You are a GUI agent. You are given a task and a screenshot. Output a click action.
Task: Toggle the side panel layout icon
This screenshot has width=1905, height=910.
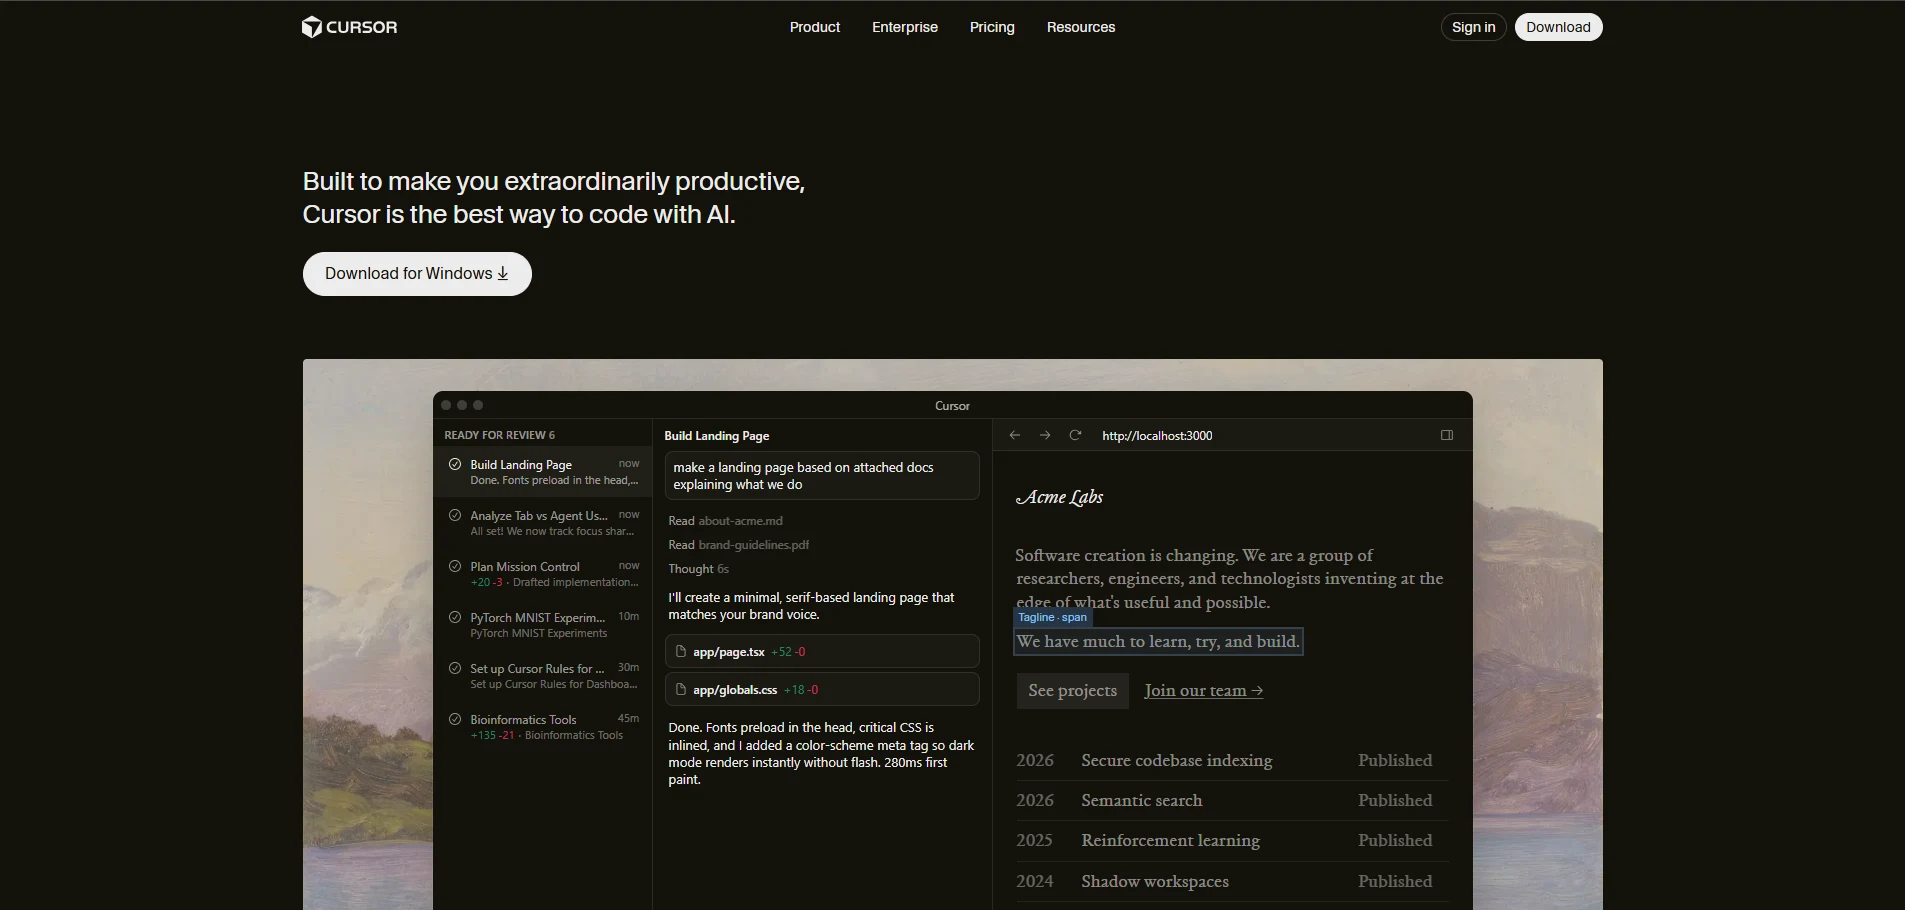click(1446, 435)
